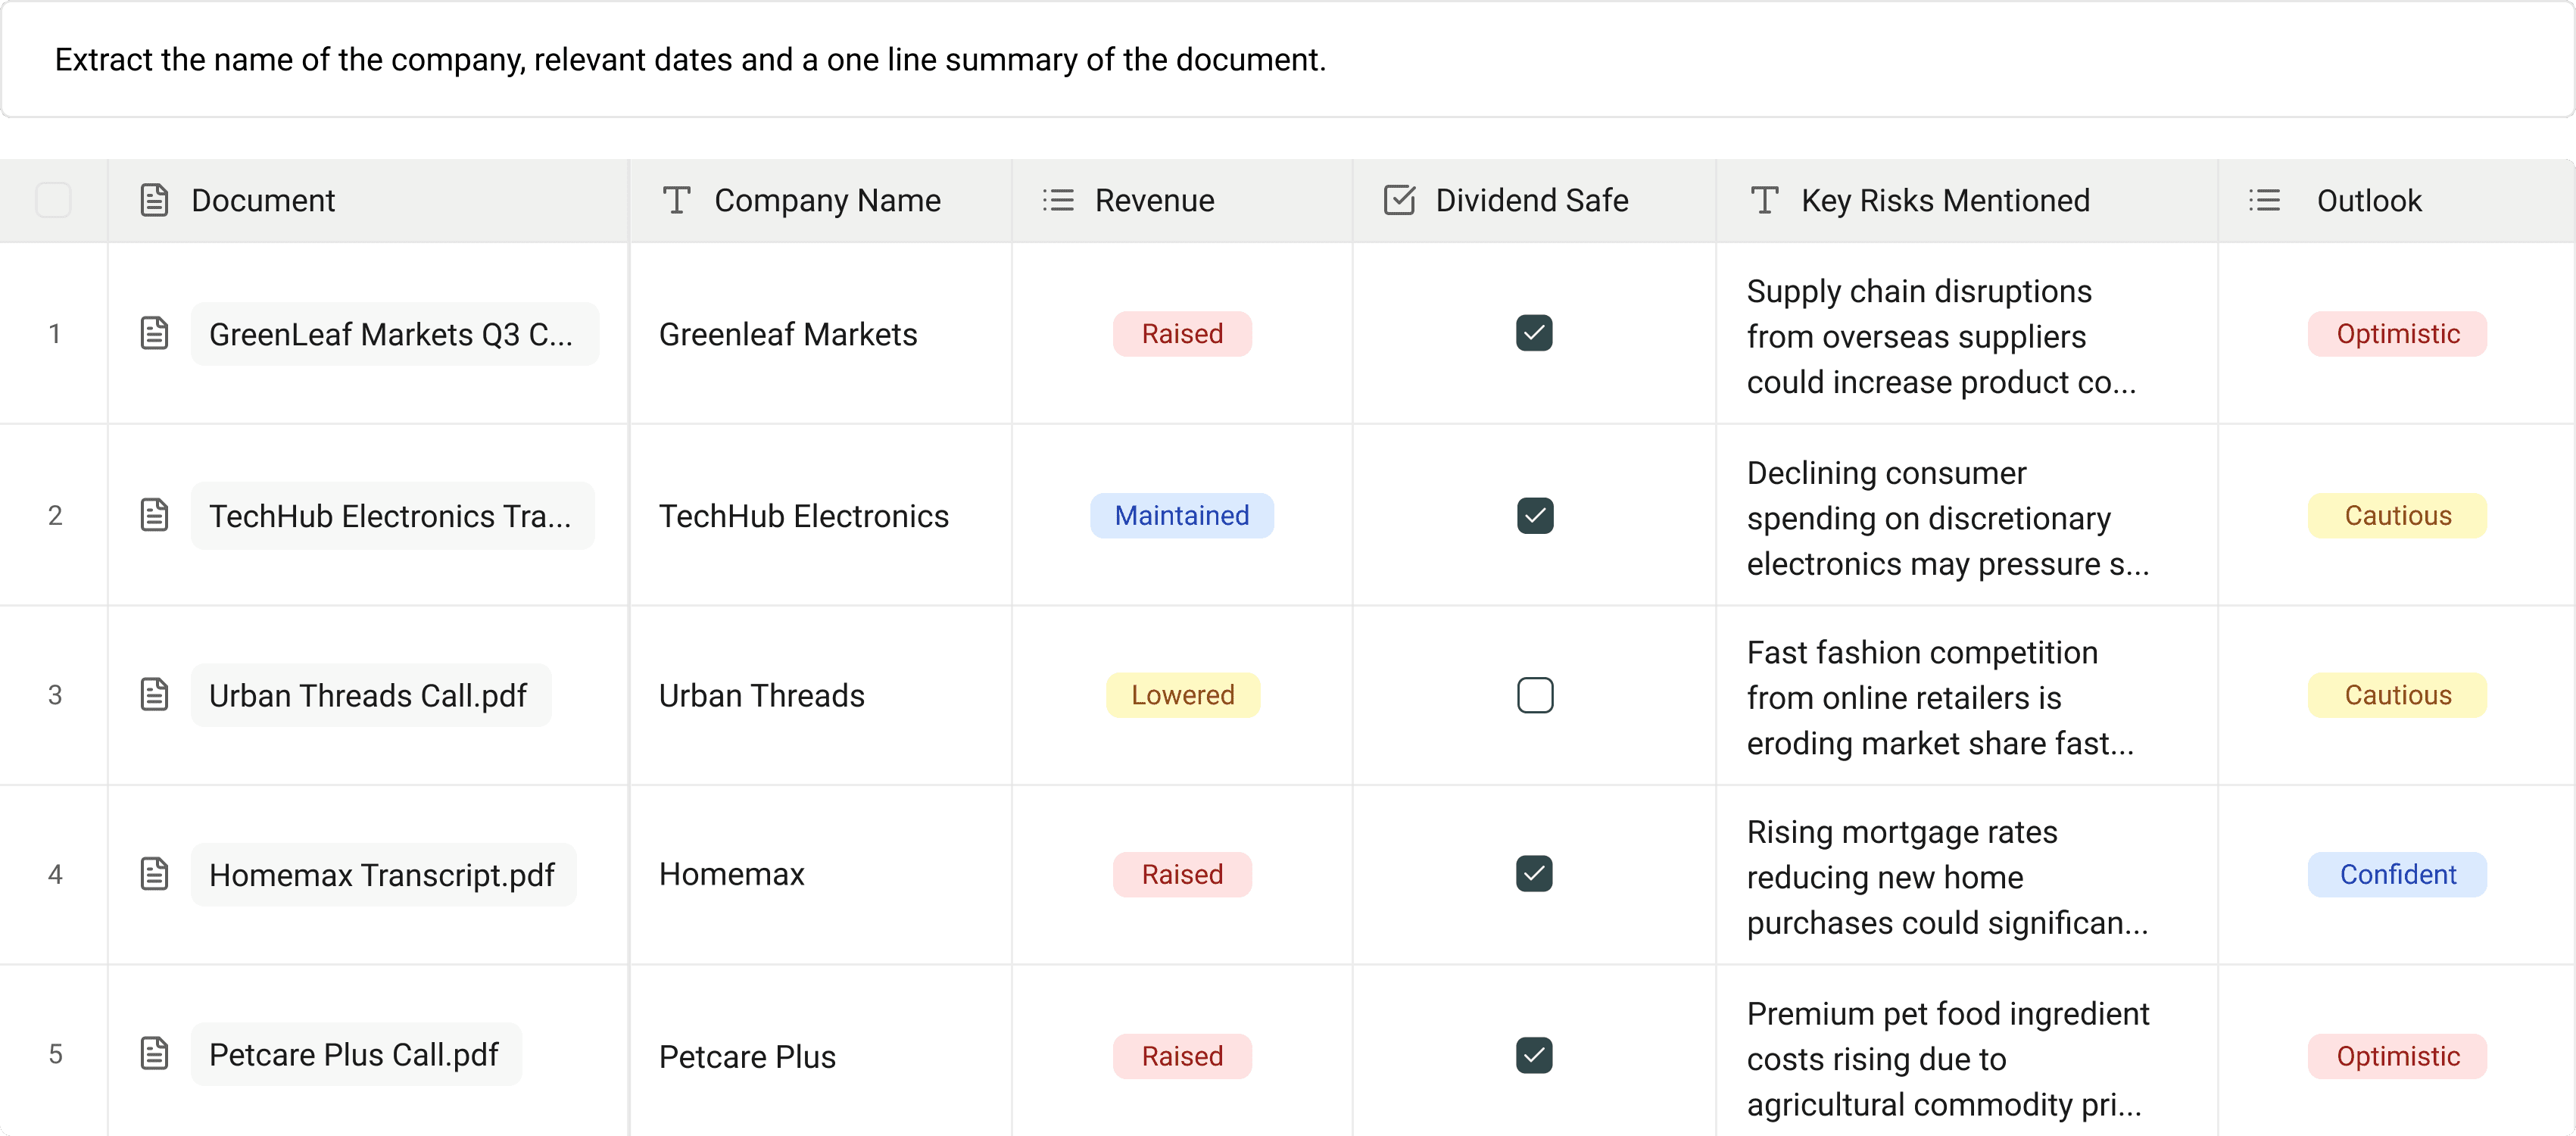Toggle the select-all checkbox in header
Viewport: 2576px width, 1136px height.
pyautogui.click(x=53, y=200)
